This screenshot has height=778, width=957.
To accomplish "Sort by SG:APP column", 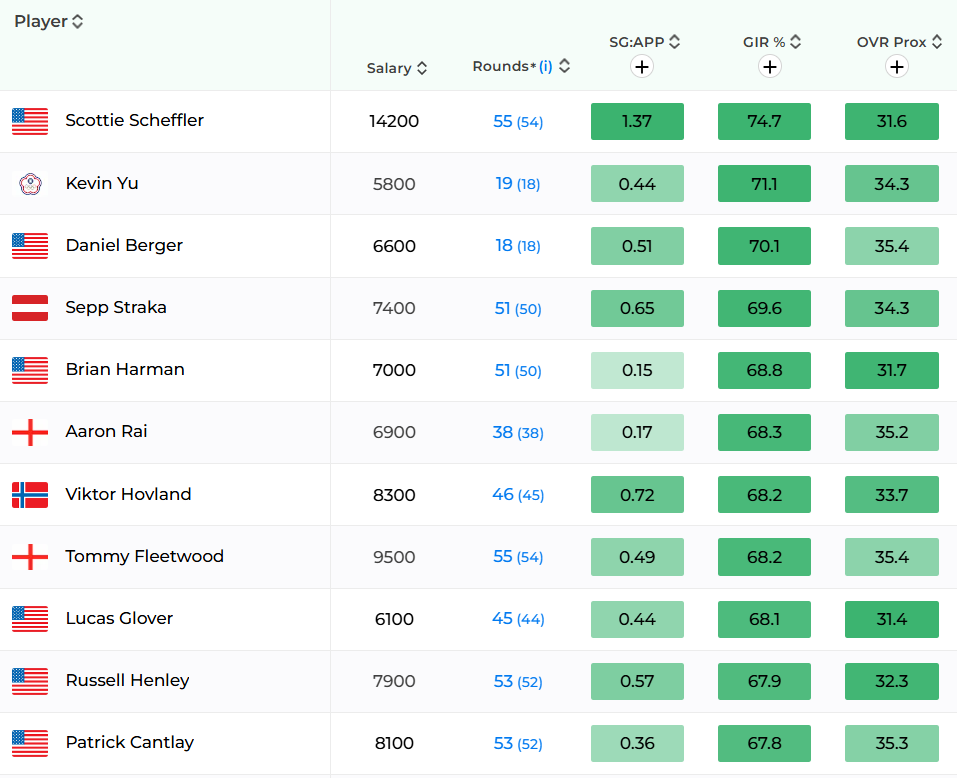I will (x=645, y=42).
